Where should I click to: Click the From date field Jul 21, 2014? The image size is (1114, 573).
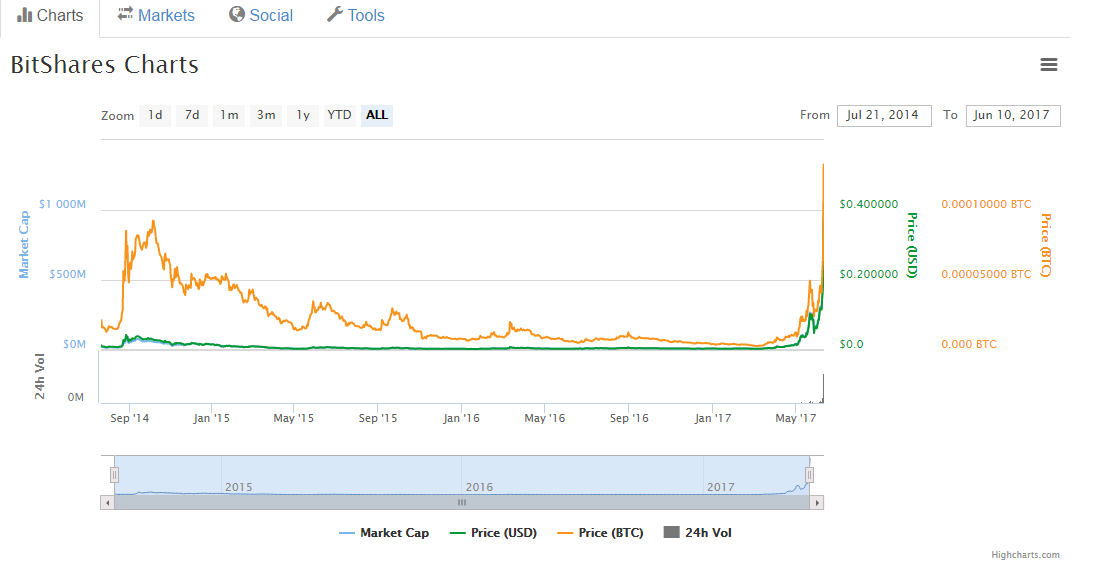pyautogui.click(x=884, y=116)
